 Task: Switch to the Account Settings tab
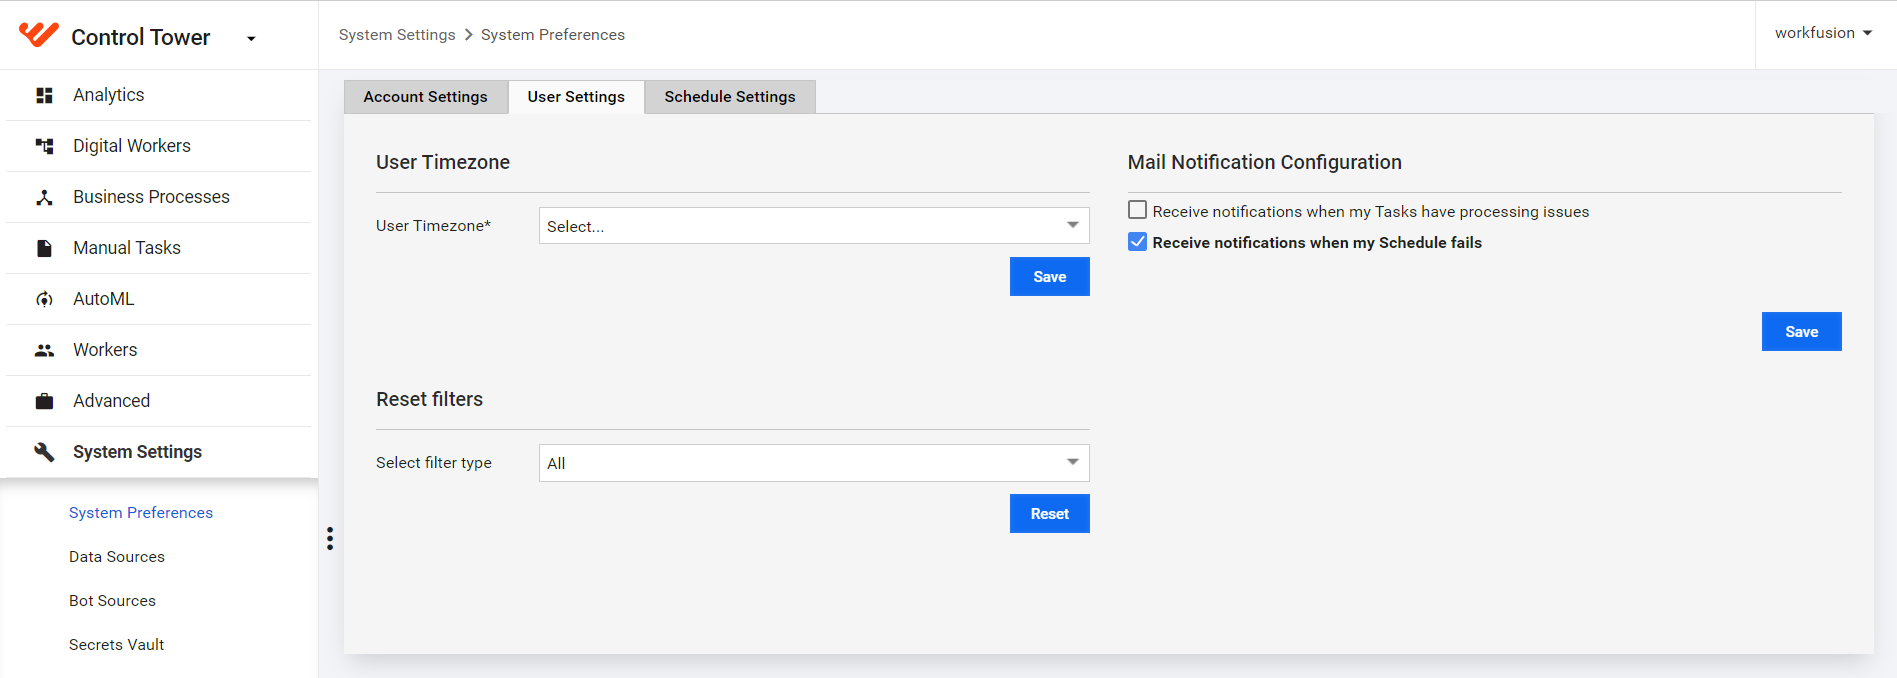point(426,97)
